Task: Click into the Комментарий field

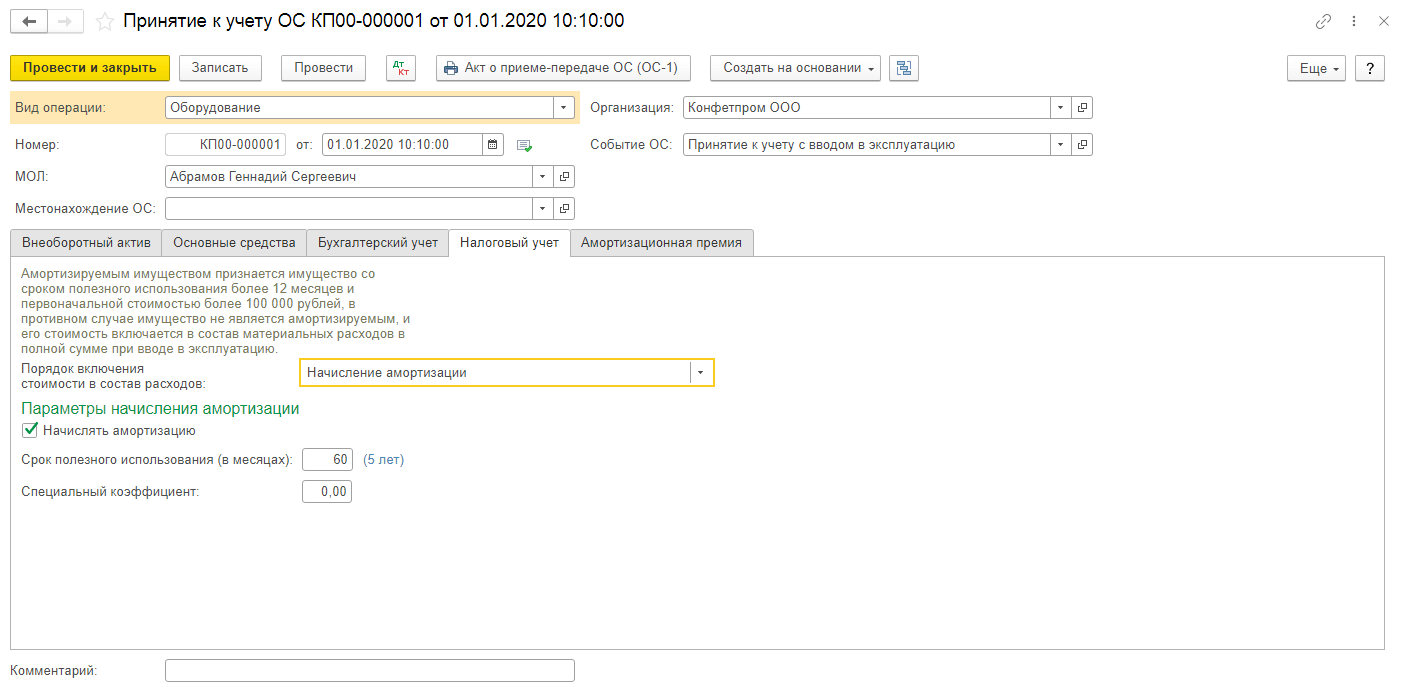Action: 369,671
